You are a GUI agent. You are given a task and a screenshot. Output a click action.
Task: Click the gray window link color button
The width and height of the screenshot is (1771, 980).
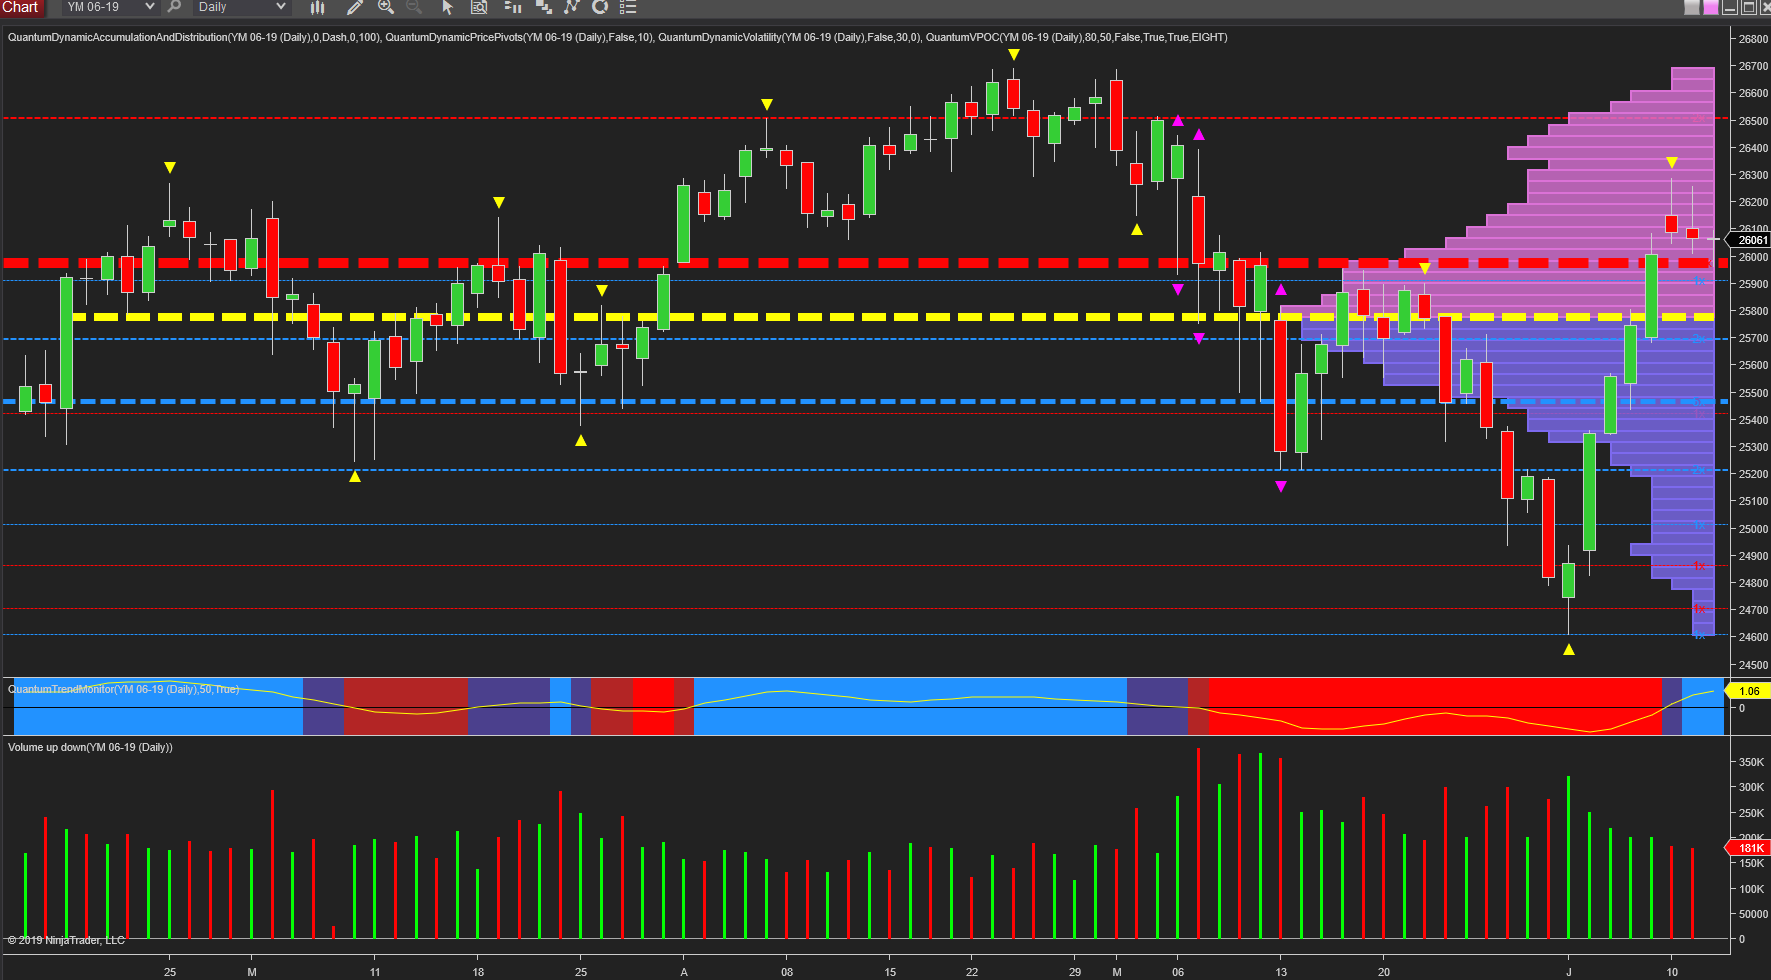coord(1692,7)
